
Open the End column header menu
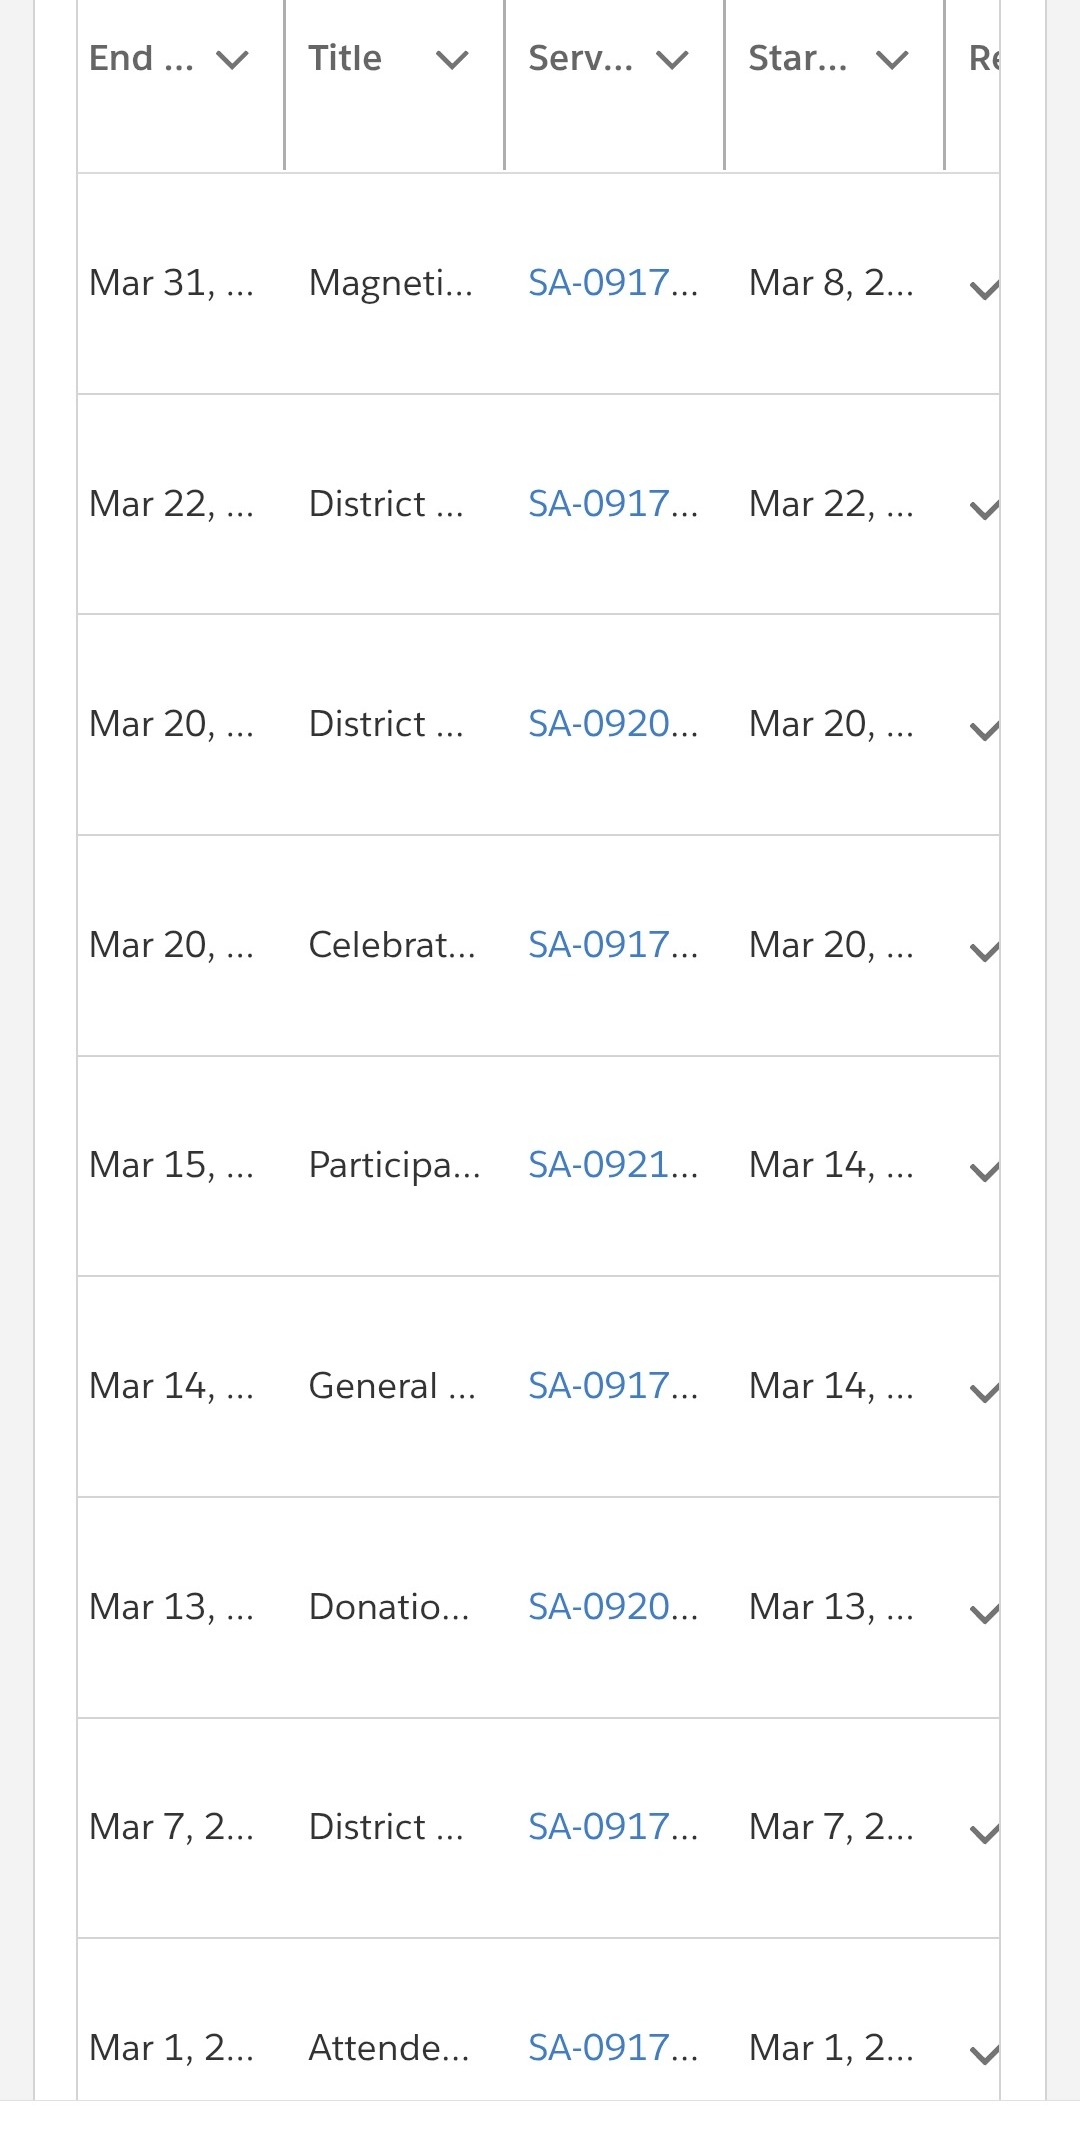[232, 60]
